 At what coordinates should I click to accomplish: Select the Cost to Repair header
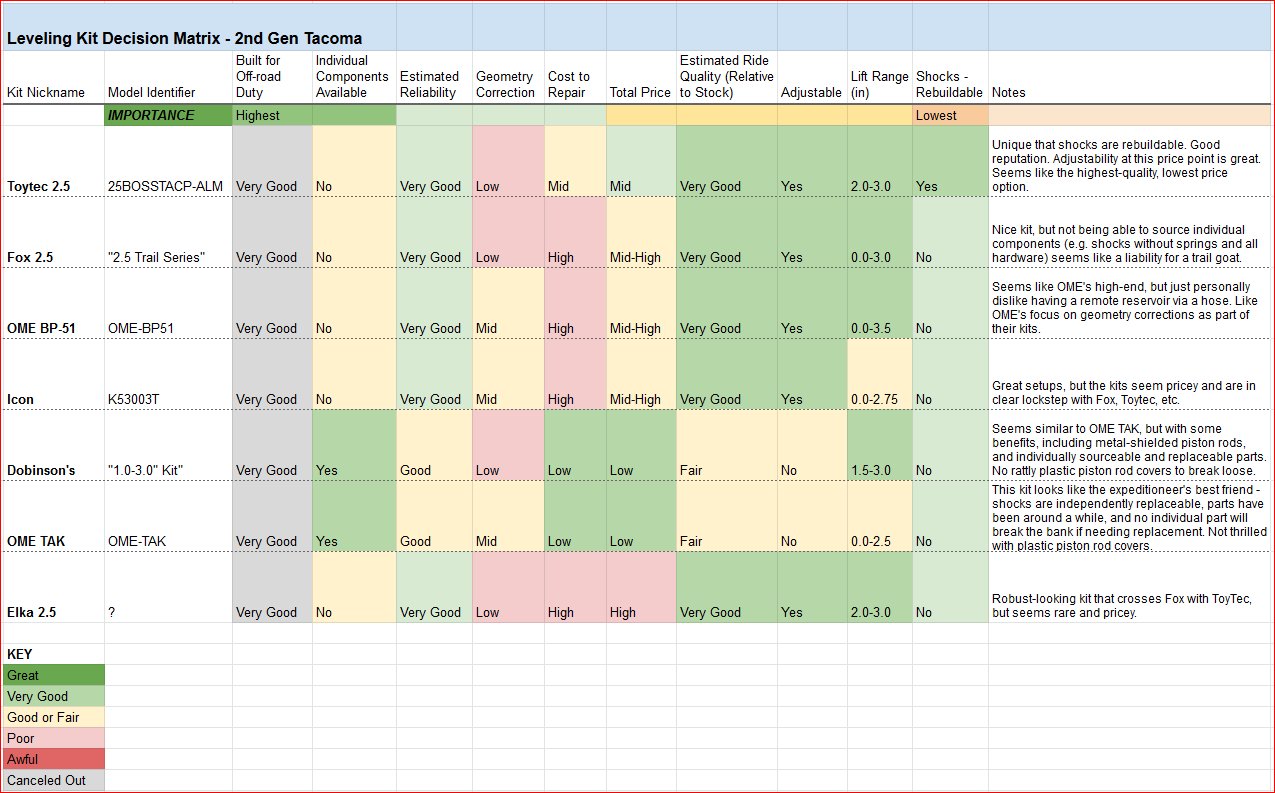[x=575, y=77]
